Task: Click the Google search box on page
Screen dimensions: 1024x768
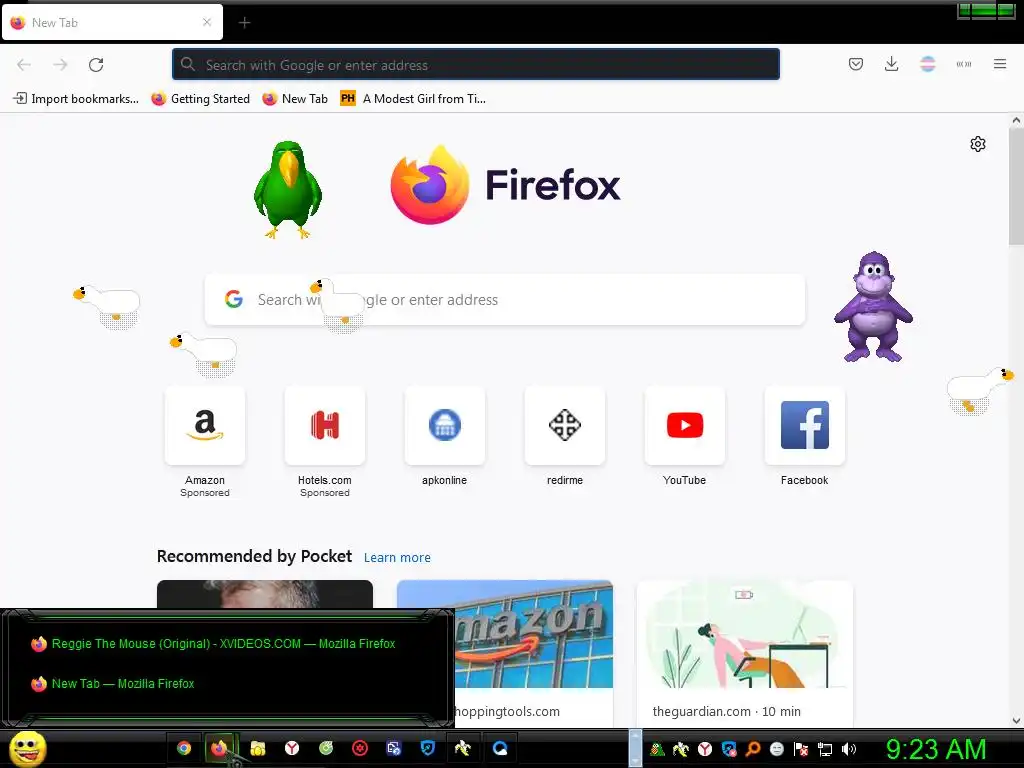Action: pyautogui.click(x=504, y=300)
